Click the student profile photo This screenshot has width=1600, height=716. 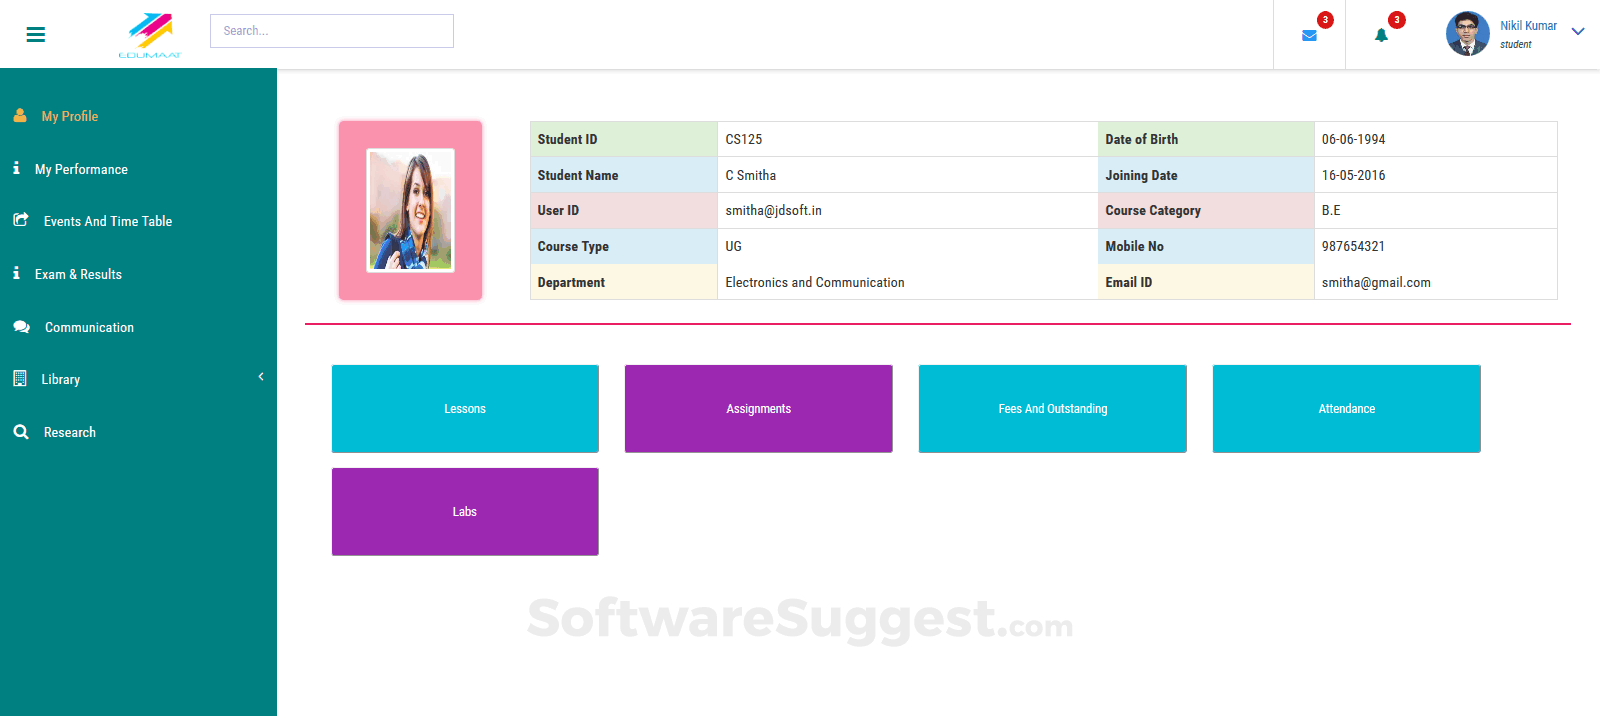(x=411, y=210)
